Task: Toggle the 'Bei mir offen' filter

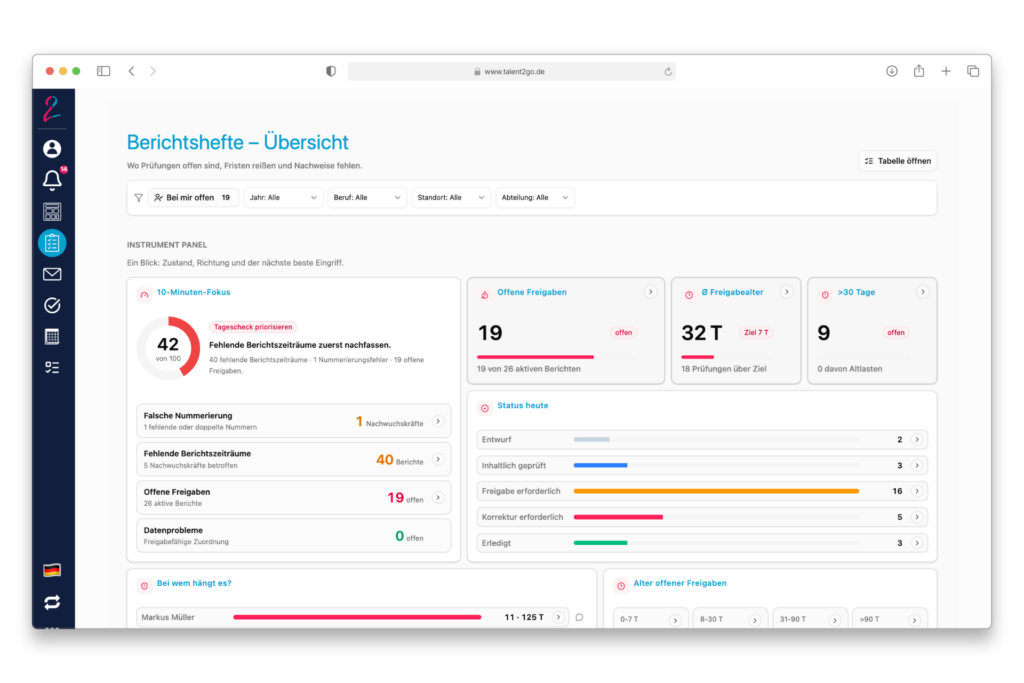Action: click(193, 197)
